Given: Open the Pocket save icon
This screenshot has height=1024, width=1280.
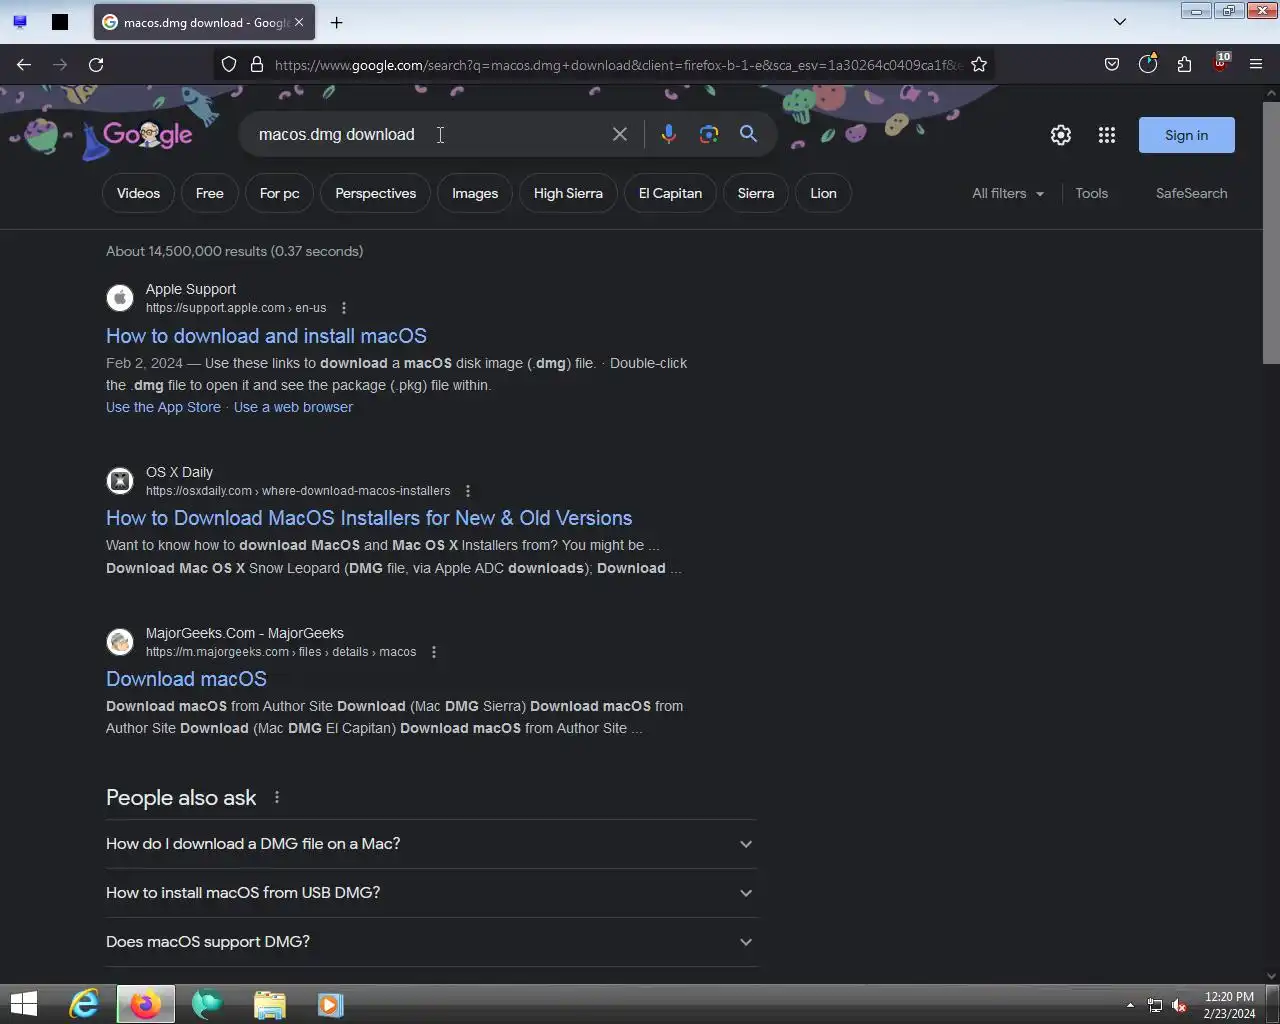Looking at the screenshot, I should [x=1112, y=64].
